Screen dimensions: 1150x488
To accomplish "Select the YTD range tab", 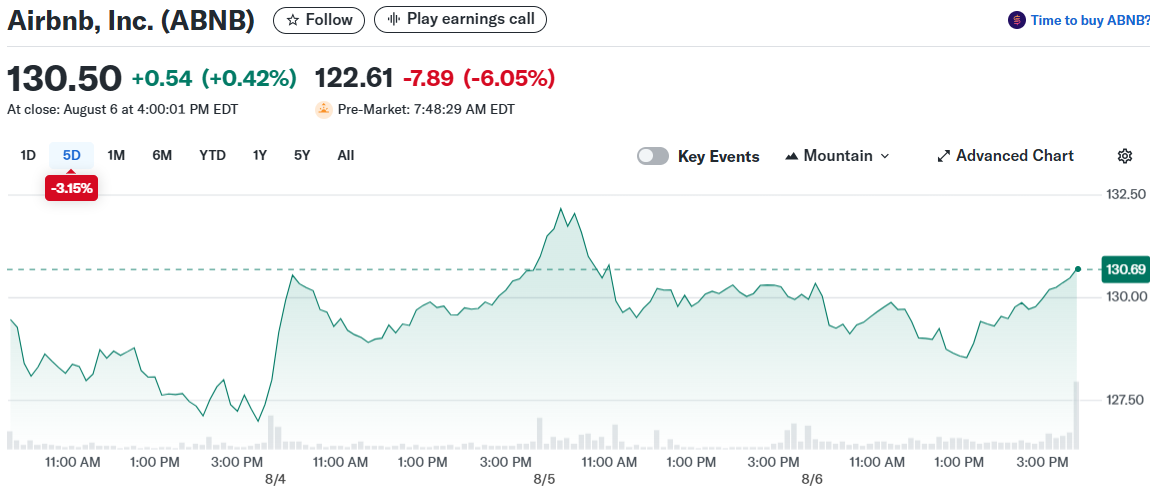I will [213, 156].
